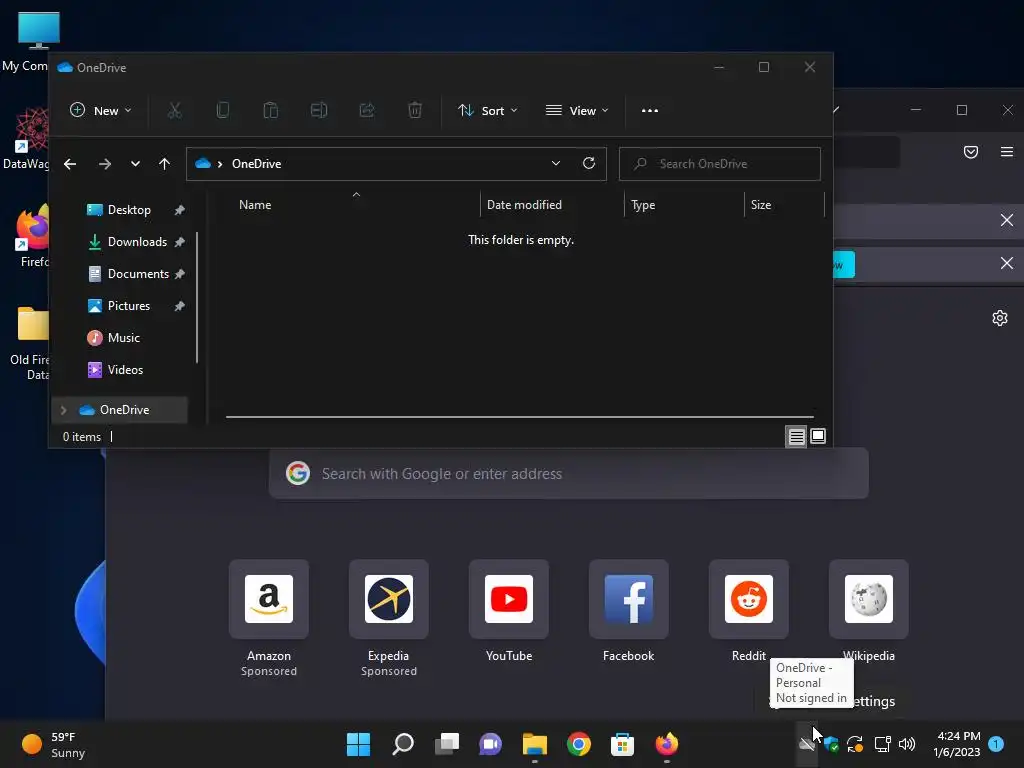Viewport: 1024px width, 768px height.
Task: Click the Rename icon in Explorer toolbar
Action: (x=319, y=110)
